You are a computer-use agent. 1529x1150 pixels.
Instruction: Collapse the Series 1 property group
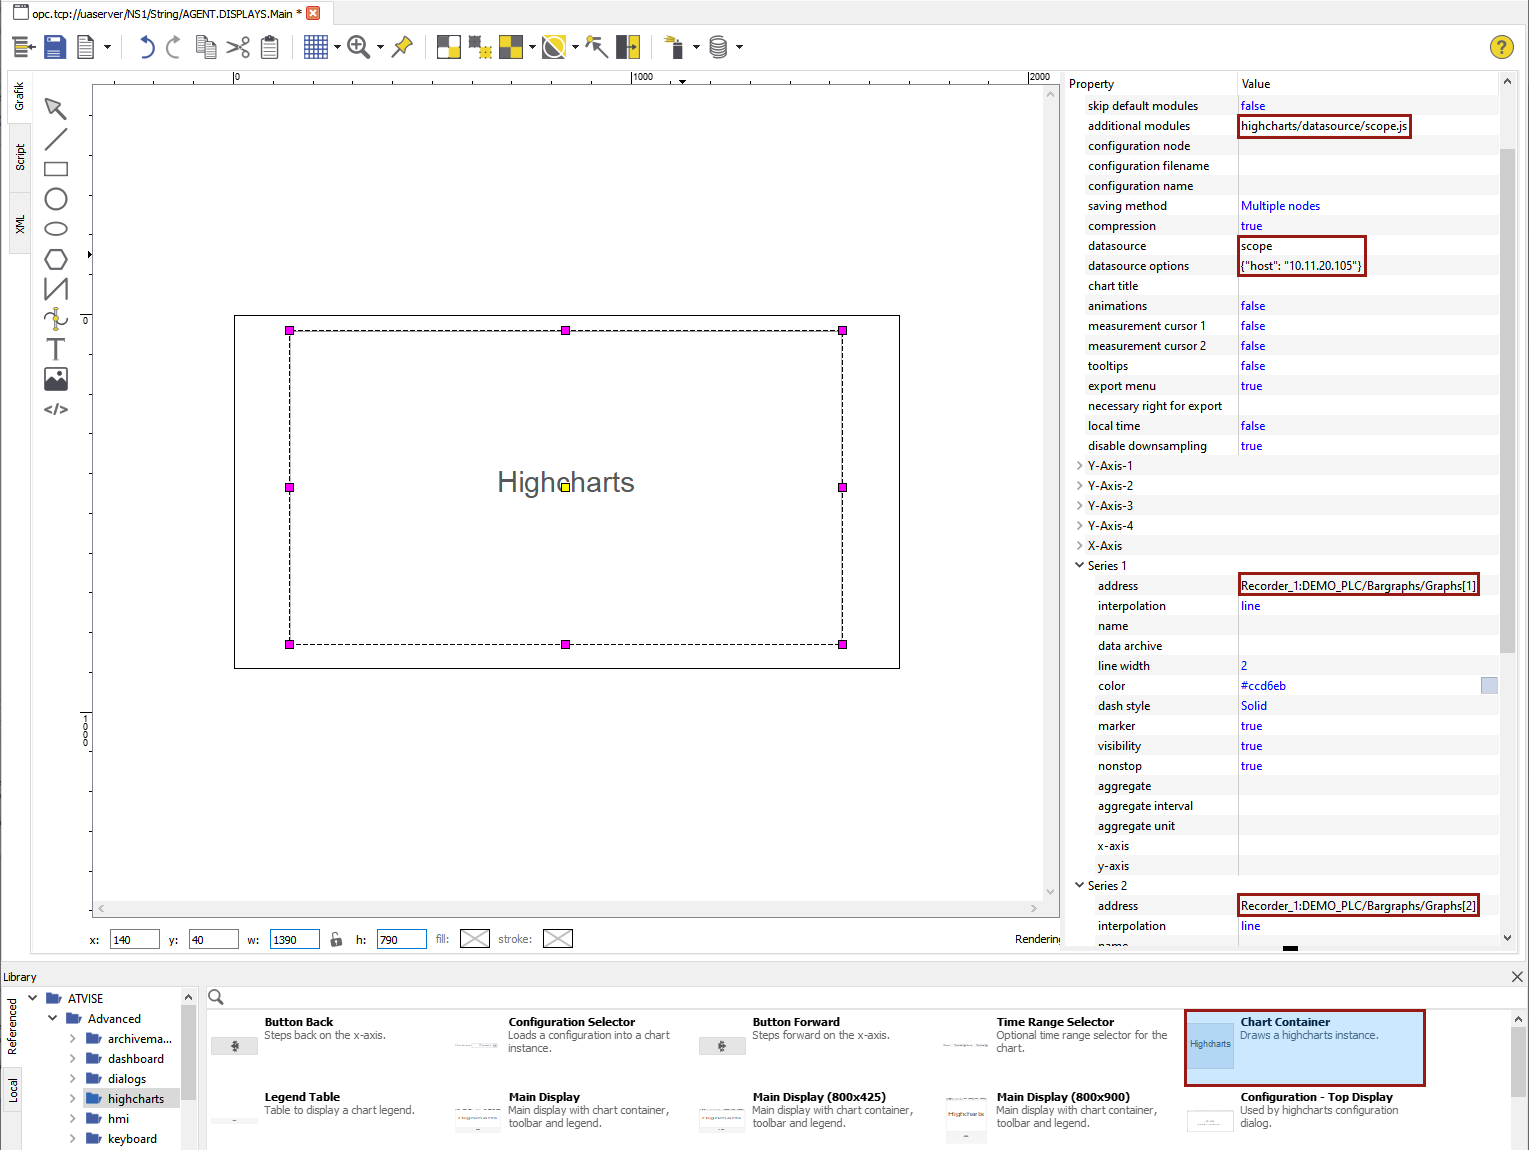click(1079, 565)
